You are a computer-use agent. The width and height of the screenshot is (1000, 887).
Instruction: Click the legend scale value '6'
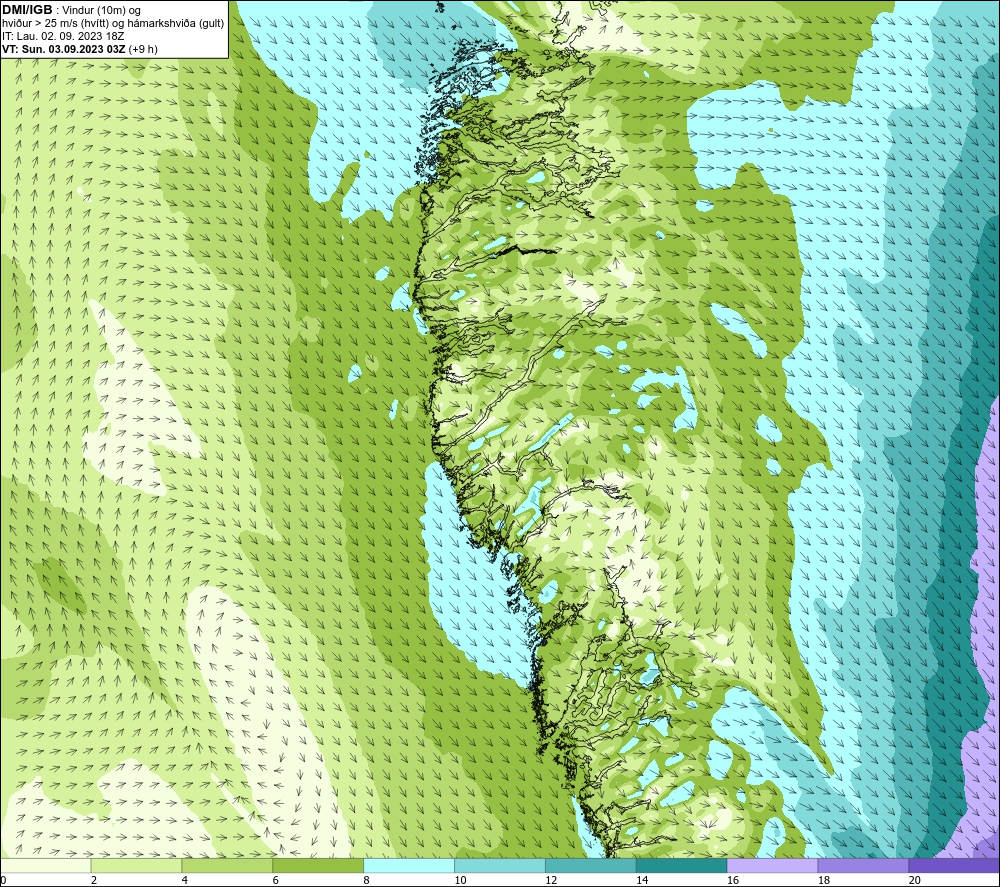click(x=276, y=881)
